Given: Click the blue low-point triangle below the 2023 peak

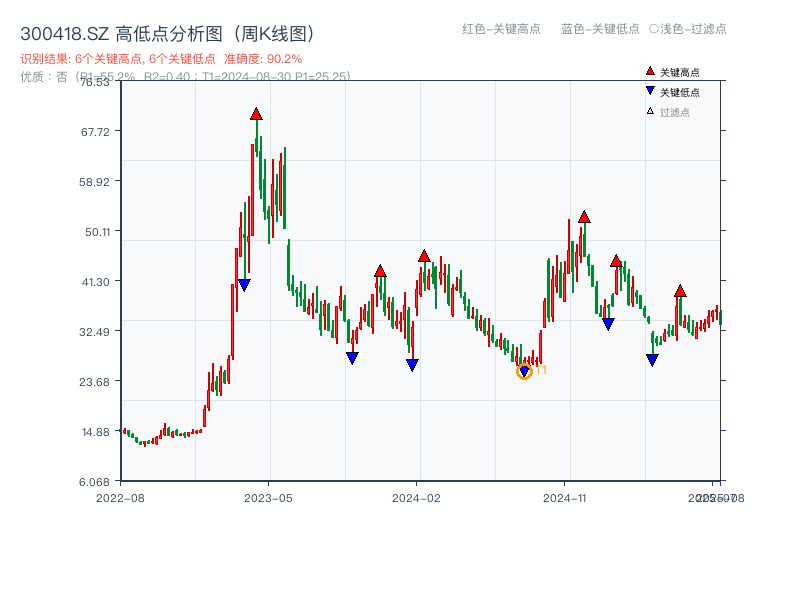Looking at the screenshot, I should coord(243,284).
